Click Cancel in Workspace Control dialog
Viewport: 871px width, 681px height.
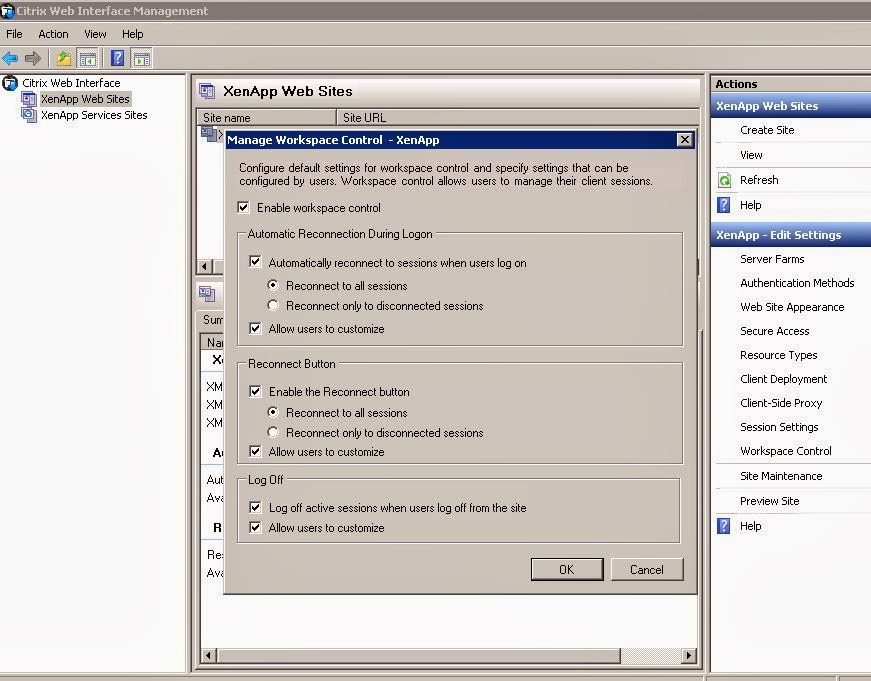coord(647,569)
